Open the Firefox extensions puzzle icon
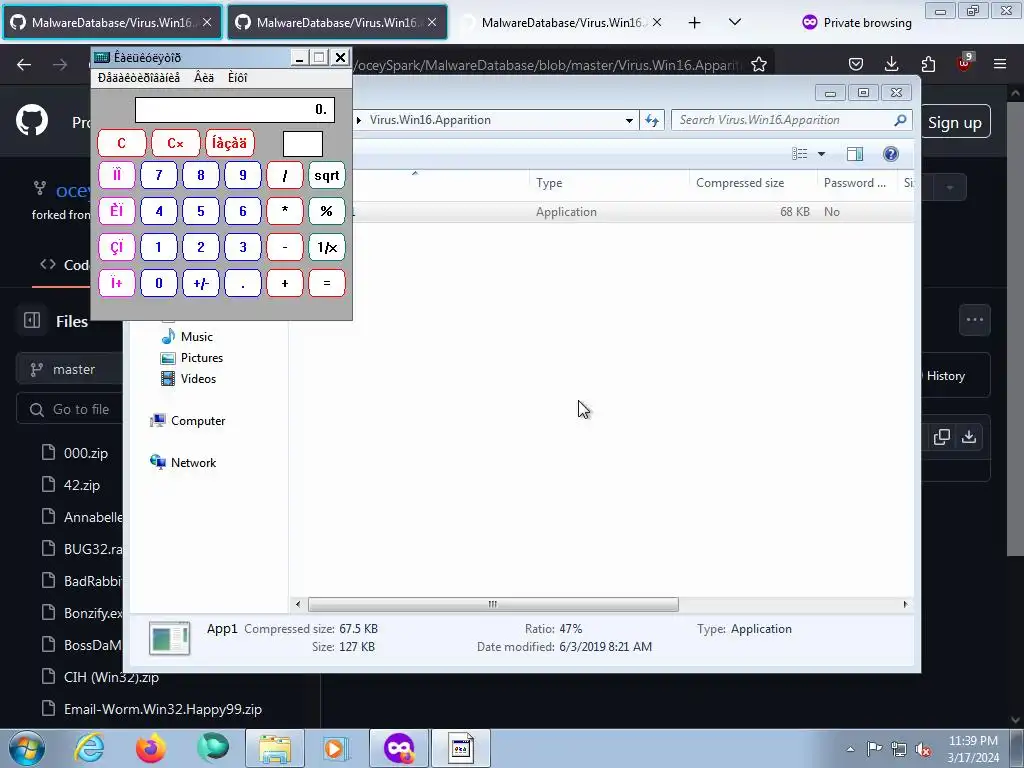 [x=928, y=64]
